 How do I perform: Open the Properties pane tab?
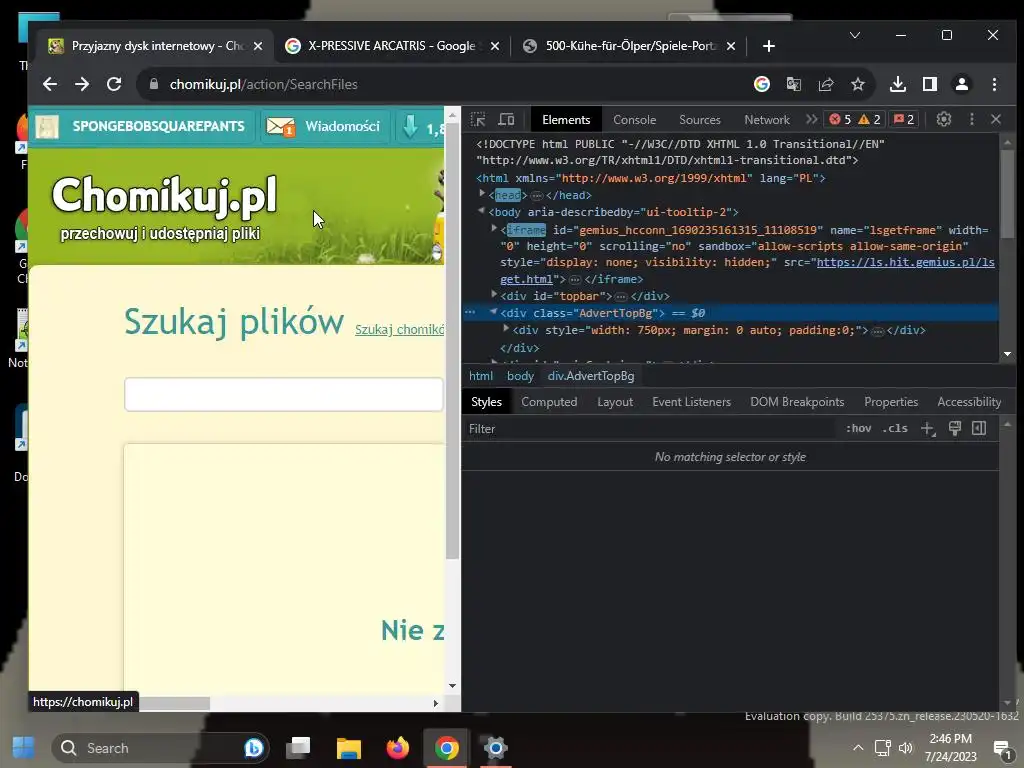891,402
